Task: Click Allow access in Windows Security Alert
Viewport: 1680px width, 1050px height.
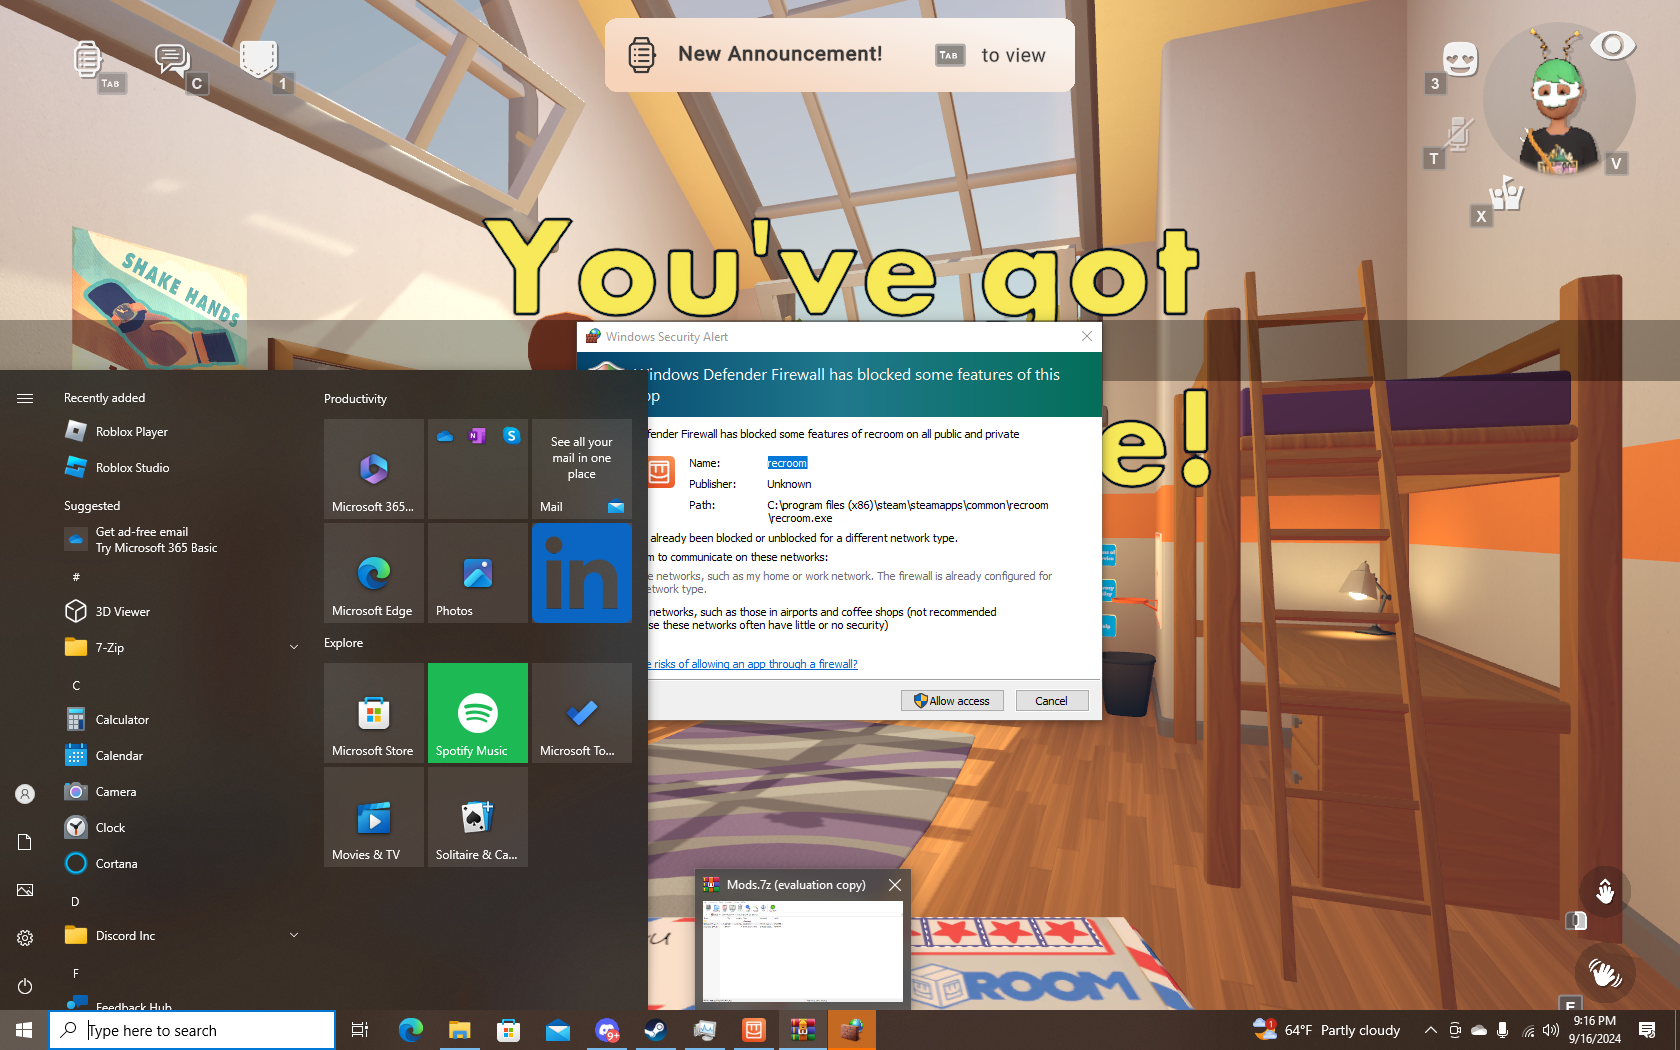Action: pos(952,701)
